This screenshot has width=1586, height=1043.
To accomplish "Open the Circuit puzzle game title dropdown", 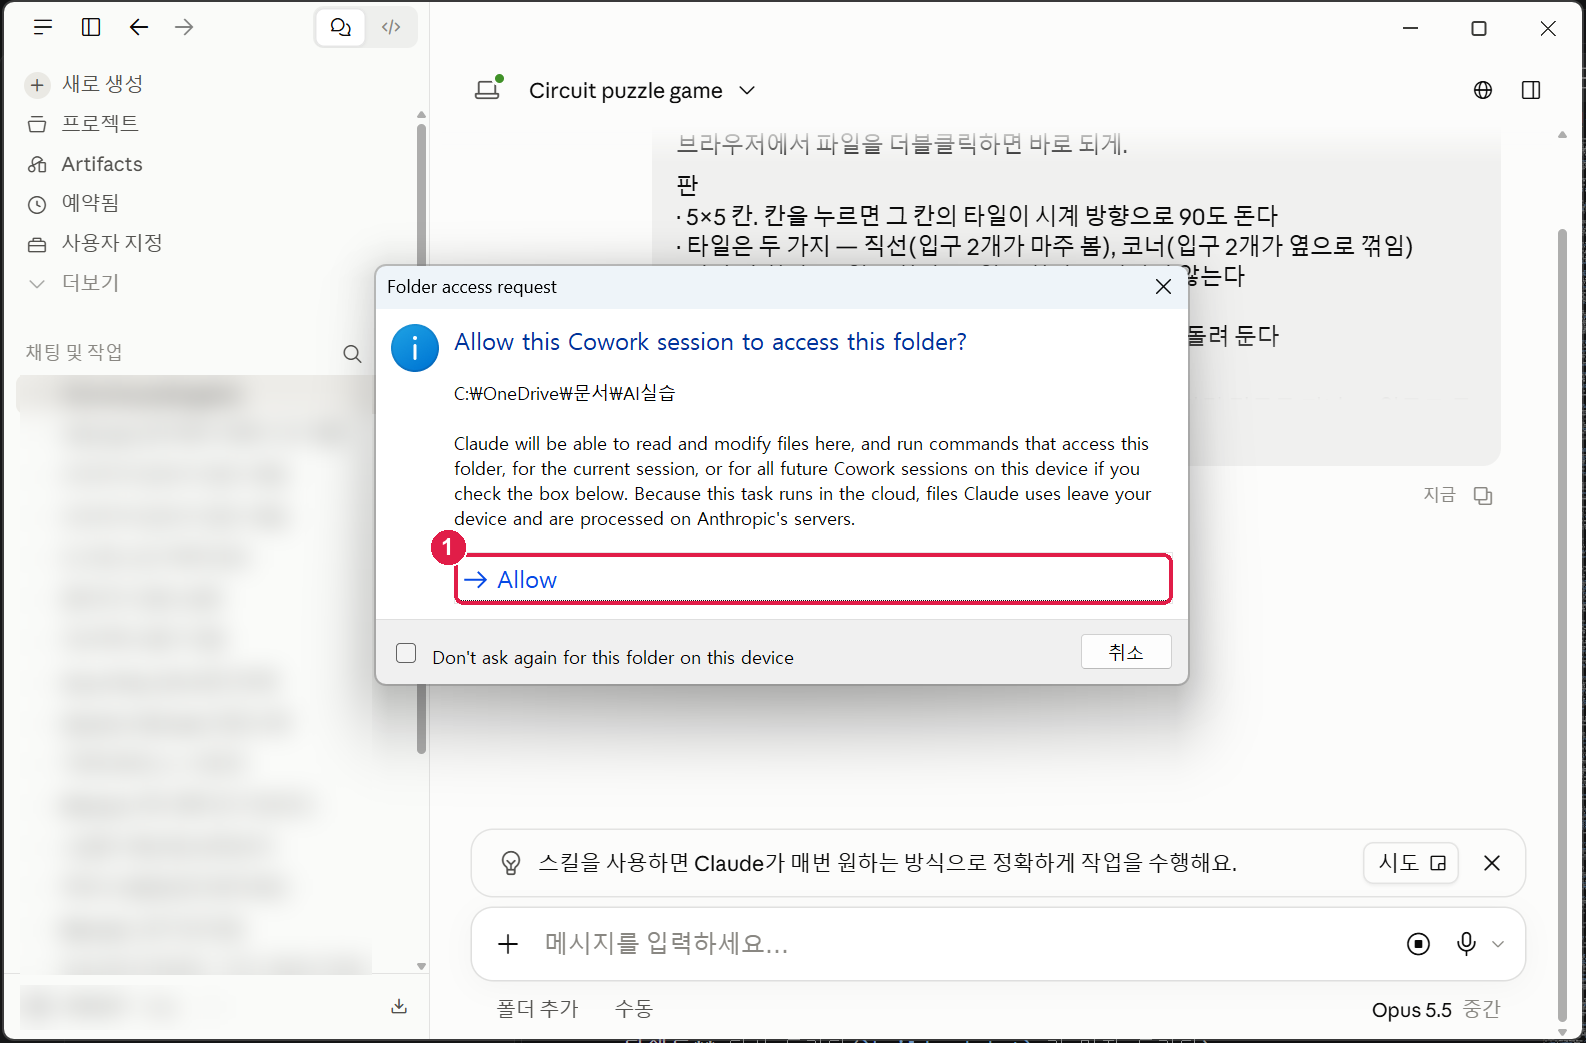I will tap(642, 91).
